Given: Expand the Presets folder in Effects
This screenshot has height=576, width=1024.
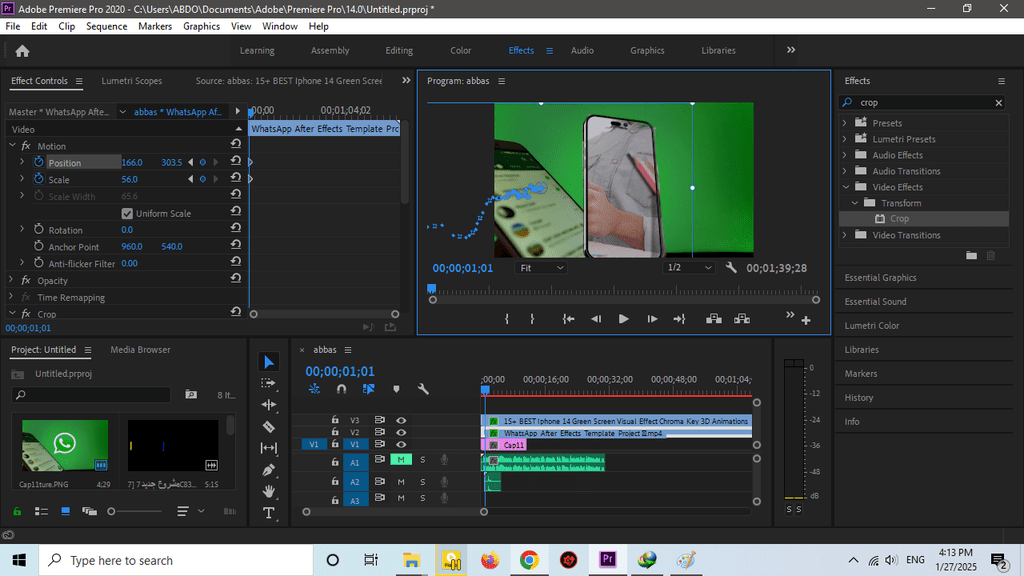Looking at the screenshot, I should click(844, 122).
